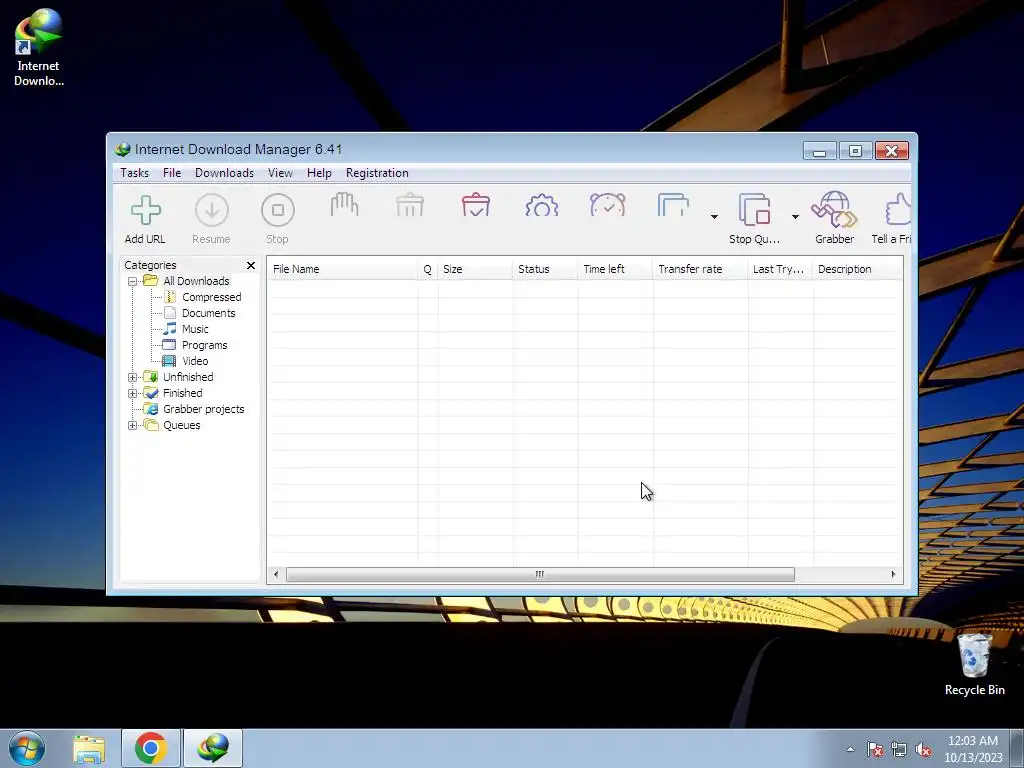Screen dimensions: 1024x768
Task: Select the Compressed category
Action: [x=212, y=297]
